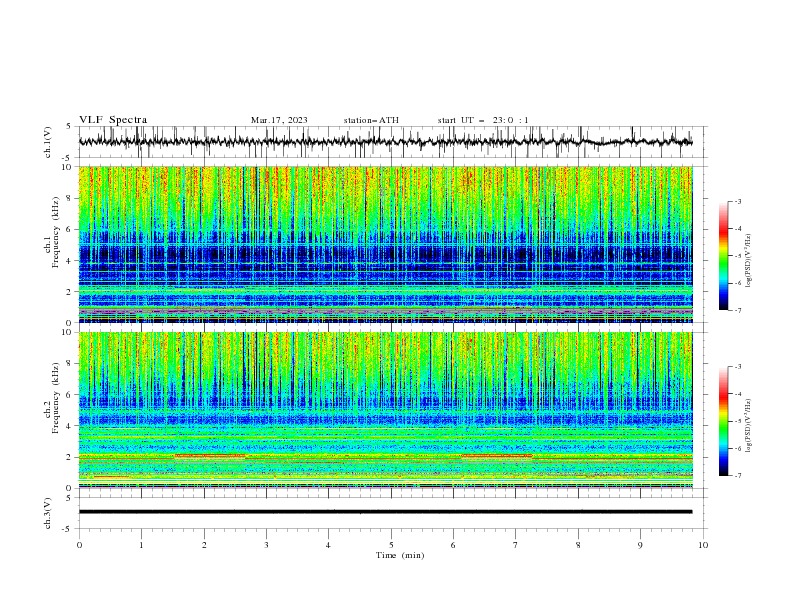Screen dimensions: 792x612
Task: Click time axis tick label '7'
Action: 515,545
